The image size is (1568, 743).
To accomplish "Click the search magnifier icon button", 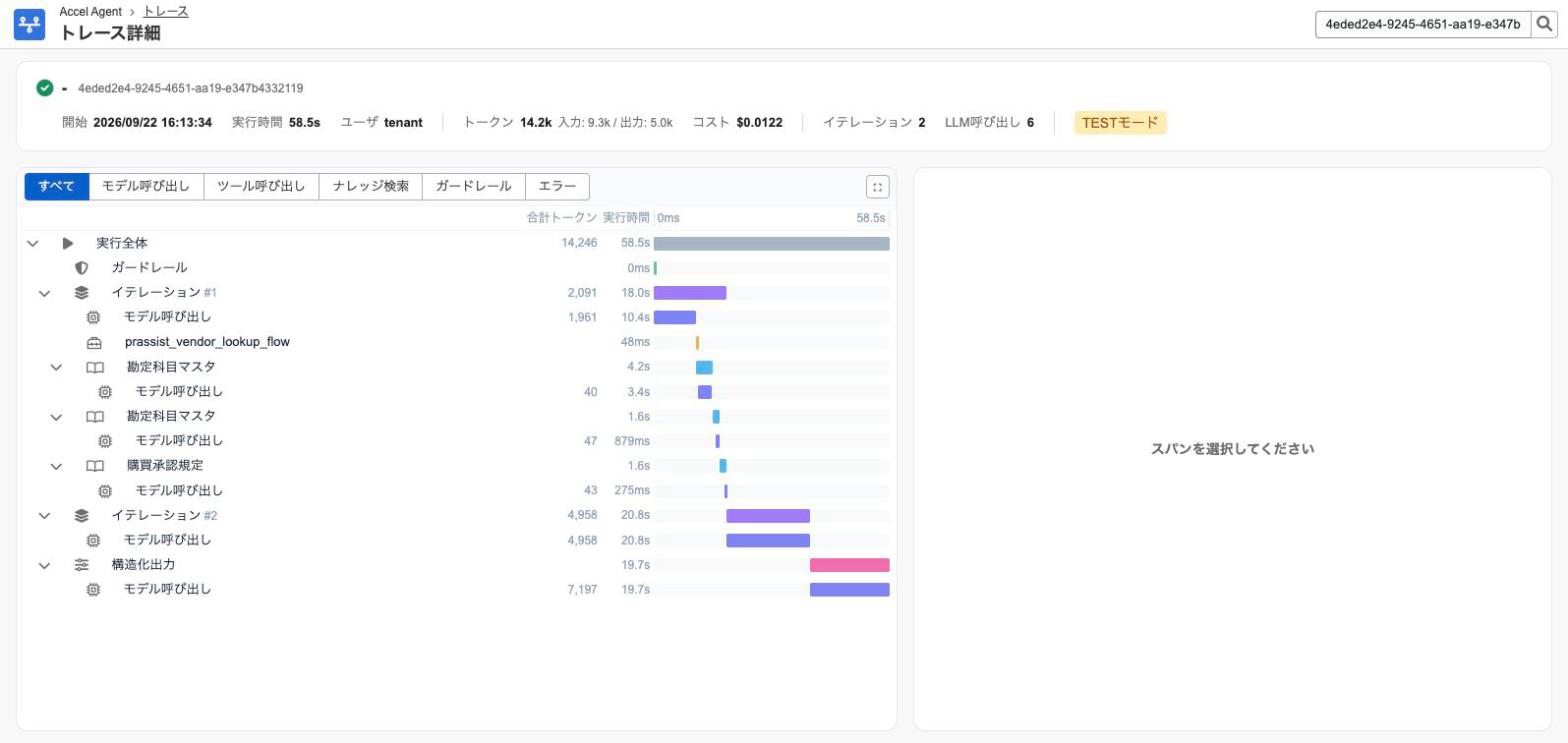I will click(x=1544, y=25).
